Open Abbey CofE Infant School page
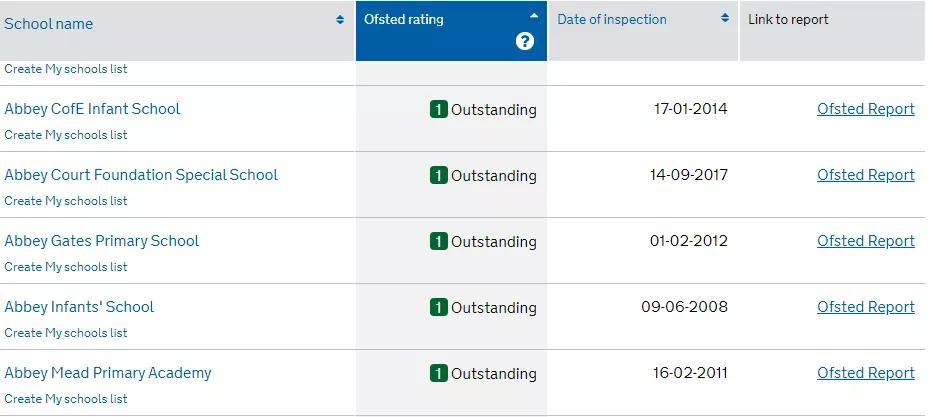The width and height of the screenshot is (933, 417). (x=92, y=109)
